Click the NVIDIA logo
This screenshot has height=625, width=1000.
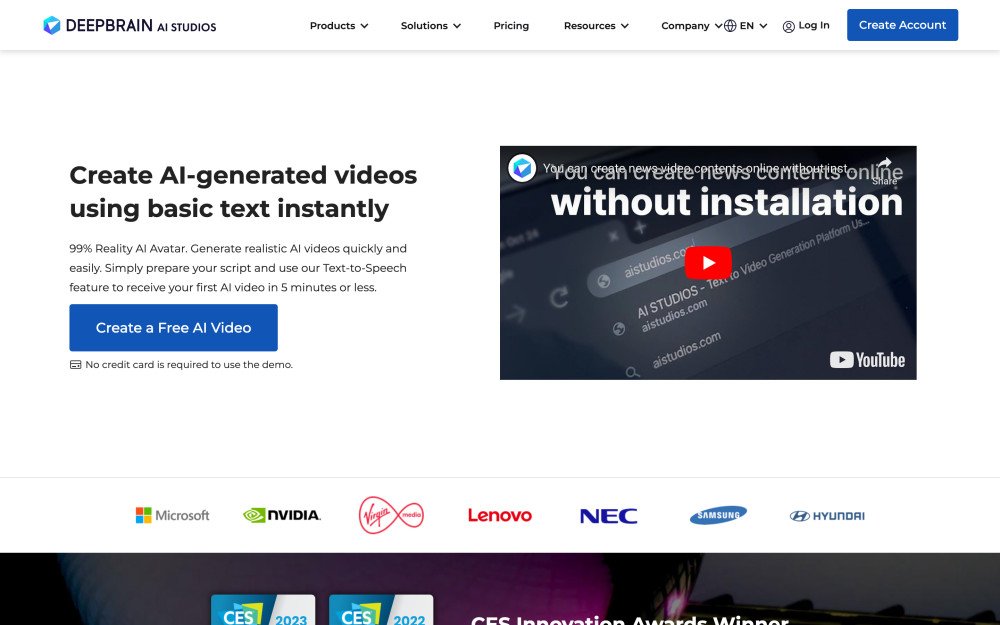[x=282, y=515]
